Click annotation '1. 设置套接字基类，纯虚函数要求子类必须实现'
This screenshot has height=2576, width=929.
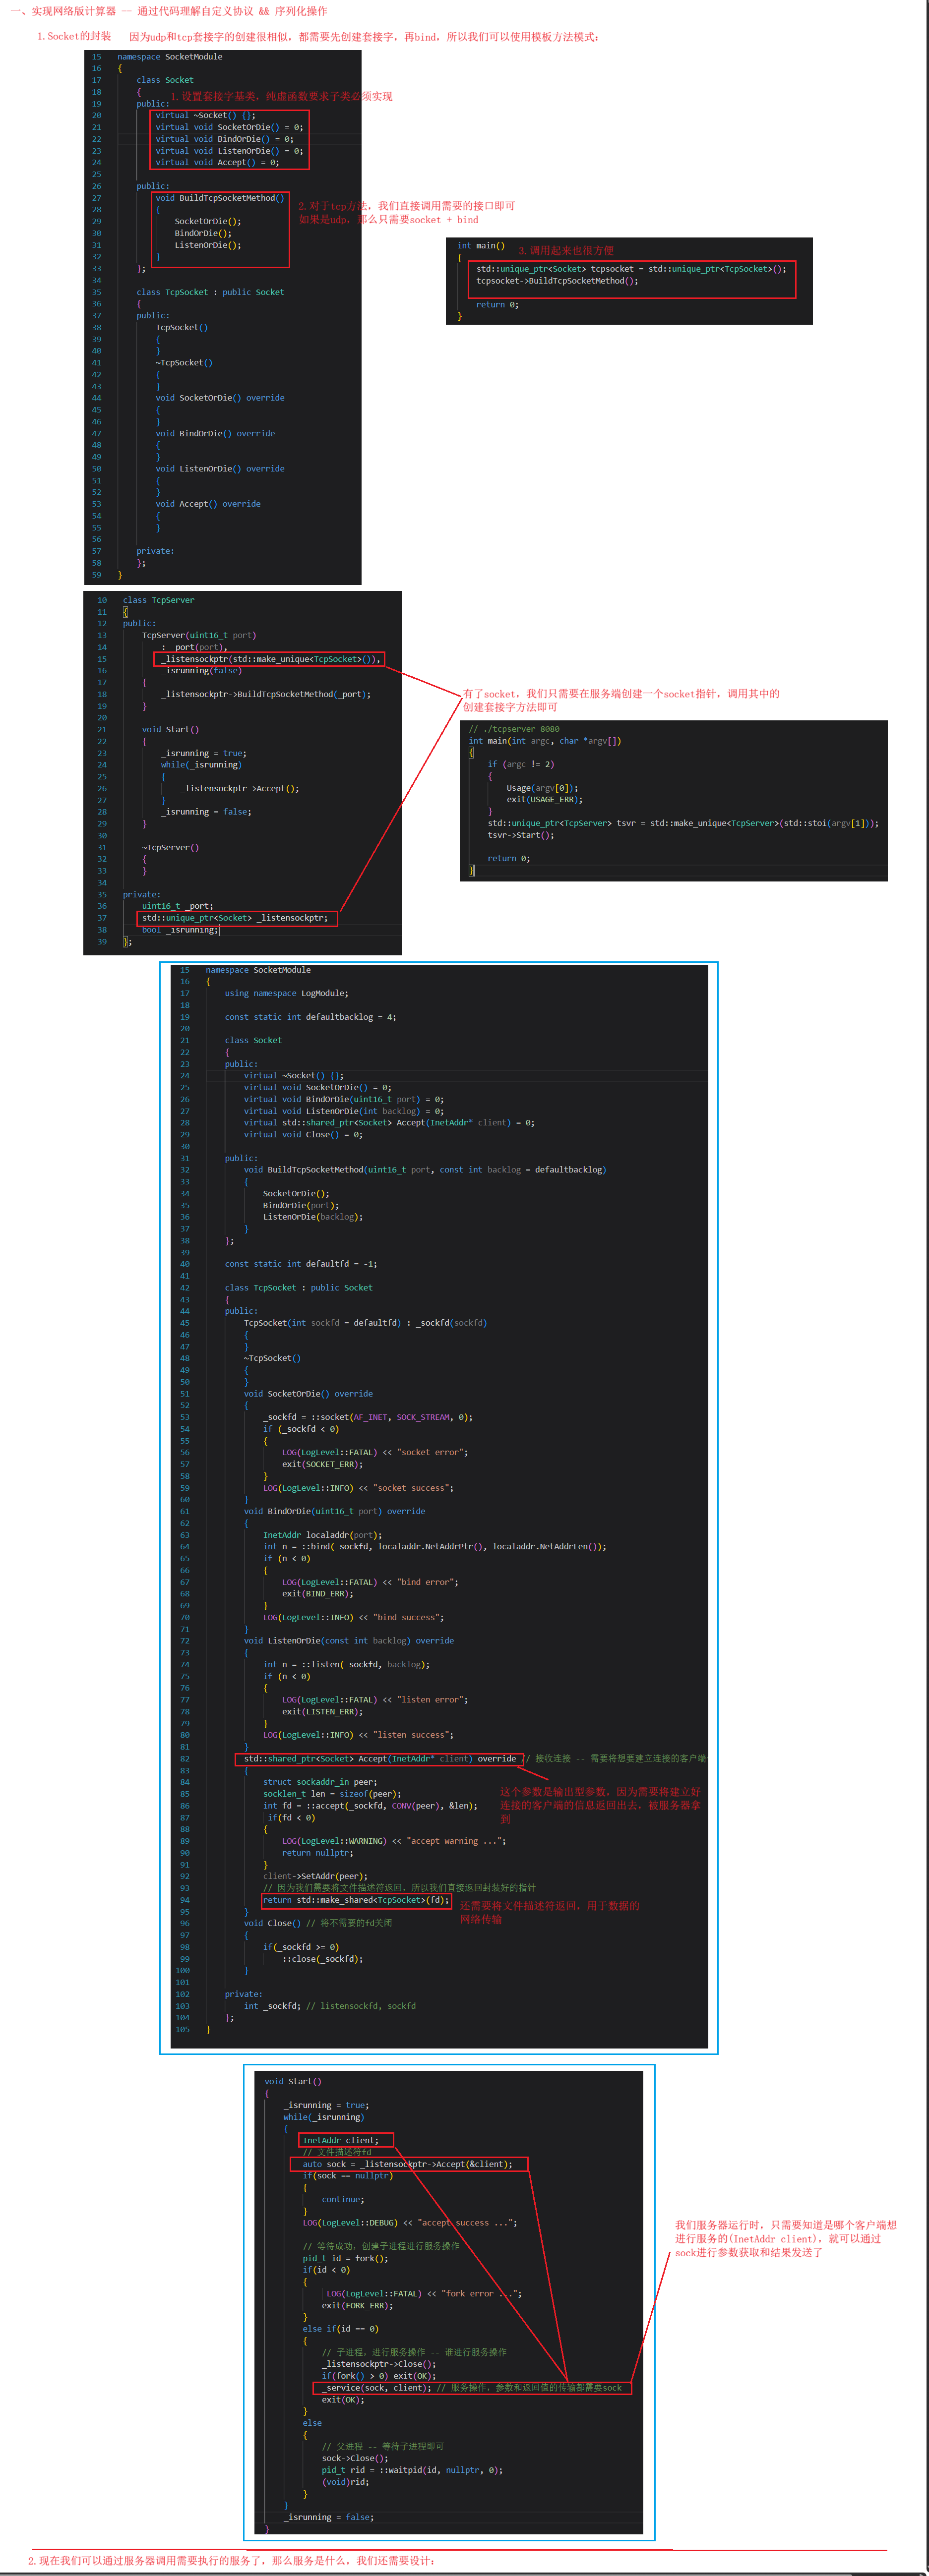pyautogui.click(x=281, y=96)
